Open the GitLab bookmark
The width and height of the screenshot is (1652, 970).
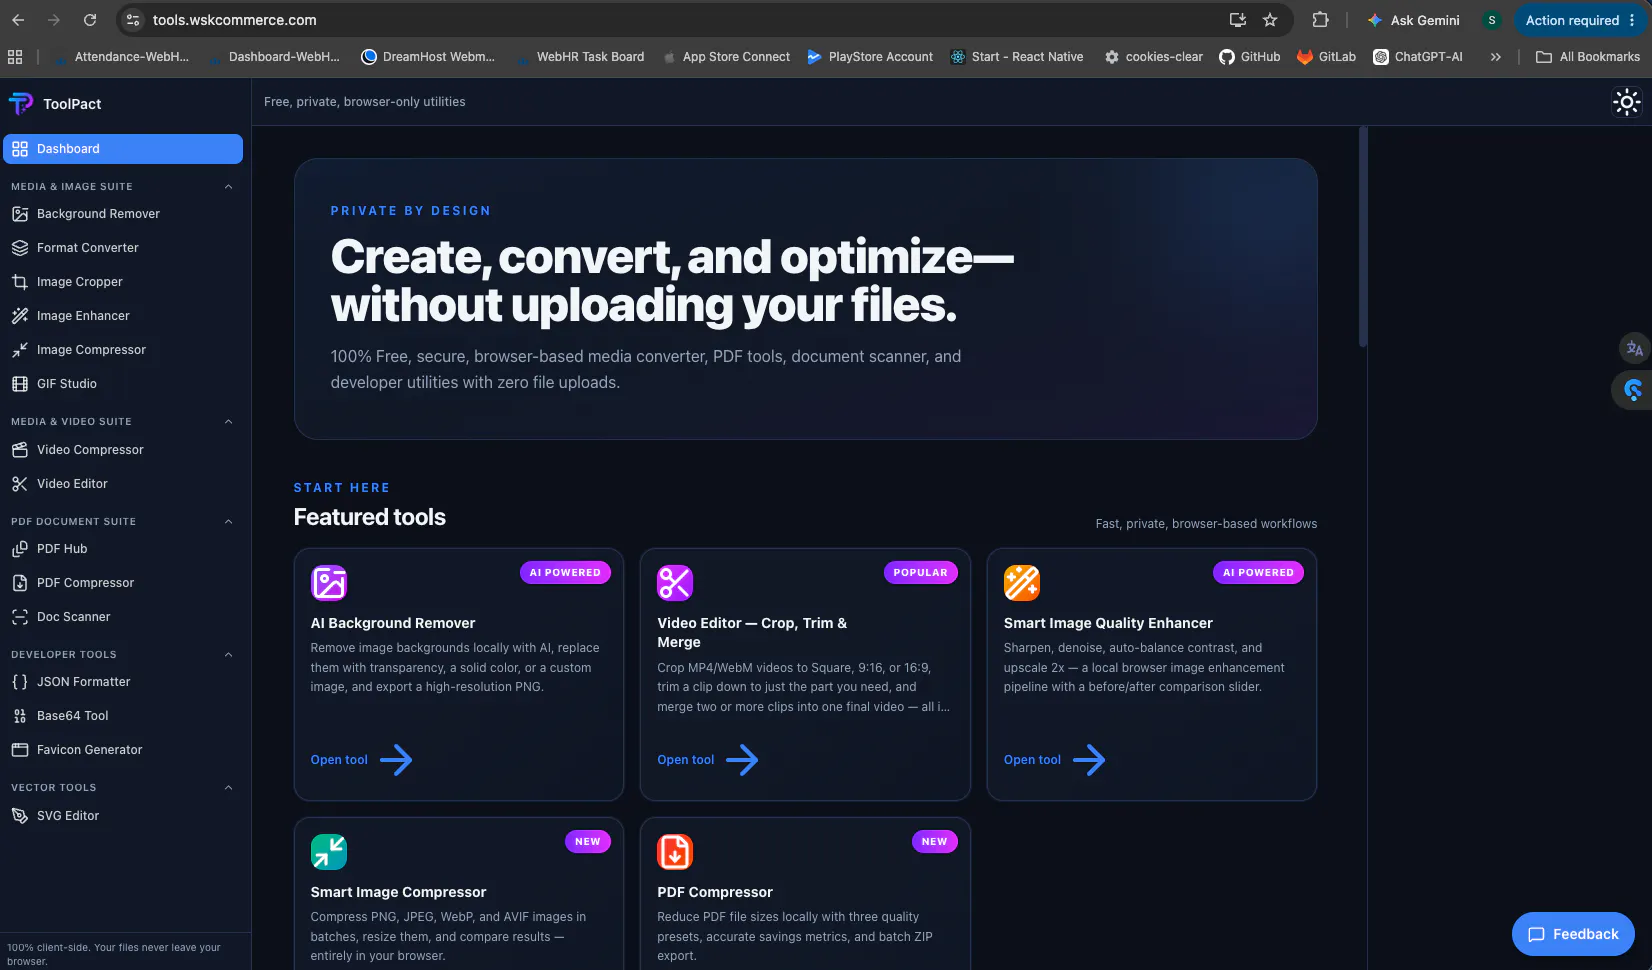1326,57
